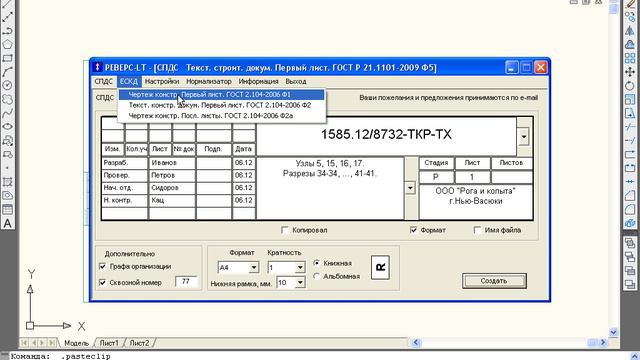Open the Информация menu

pos(258,82)
